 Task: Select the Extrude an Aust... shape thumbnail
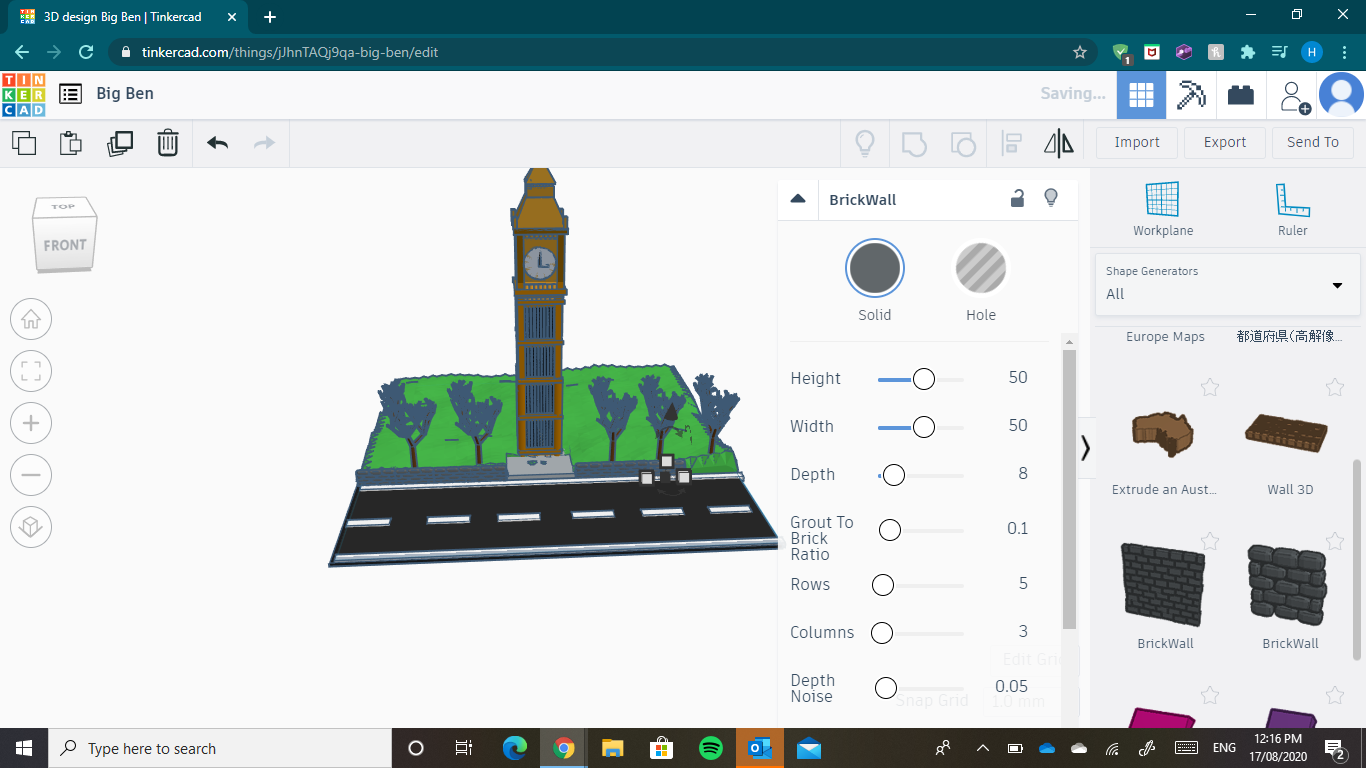(1163, 435)
